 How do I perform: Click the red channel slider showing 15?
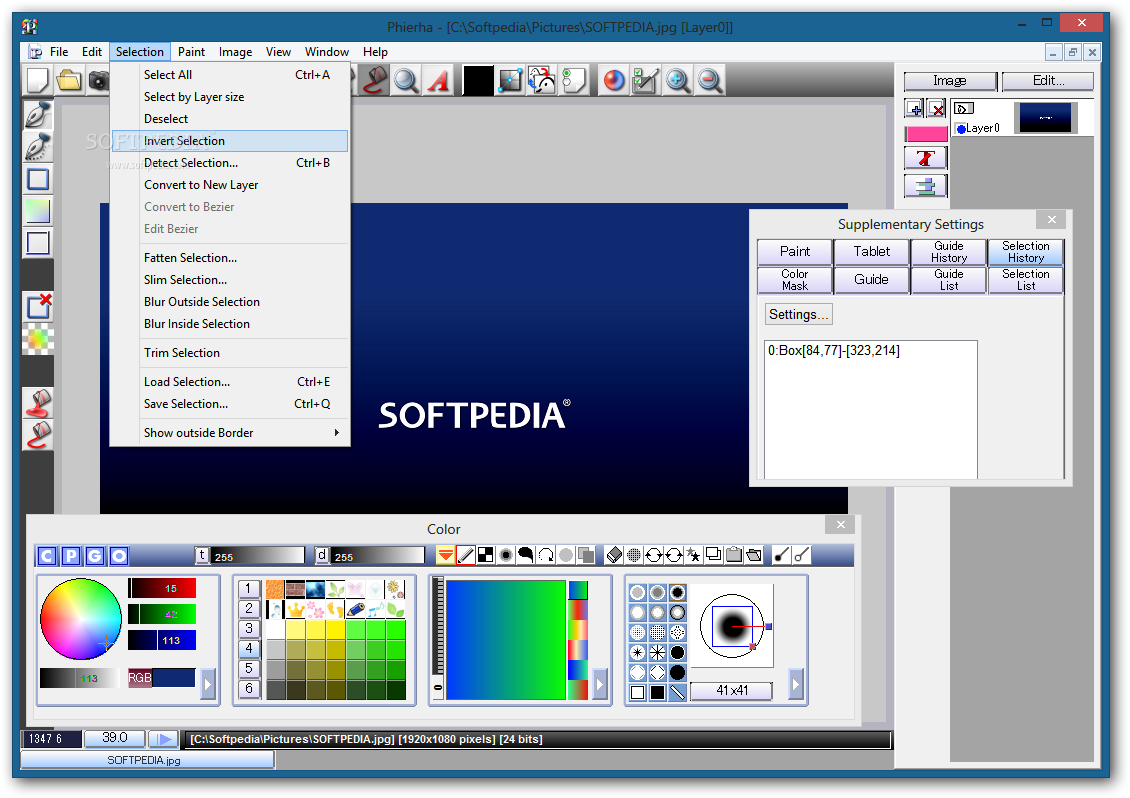[x=162, y=588]
